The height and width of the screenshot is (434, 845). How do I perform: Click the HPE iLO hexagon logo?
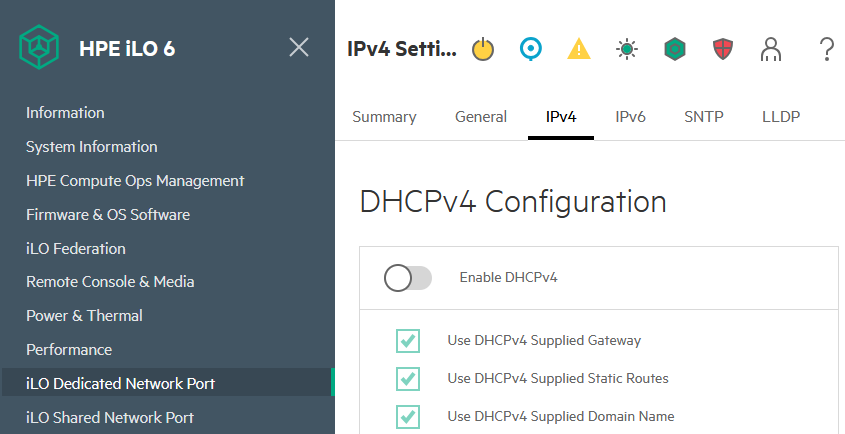pos(39,47)
